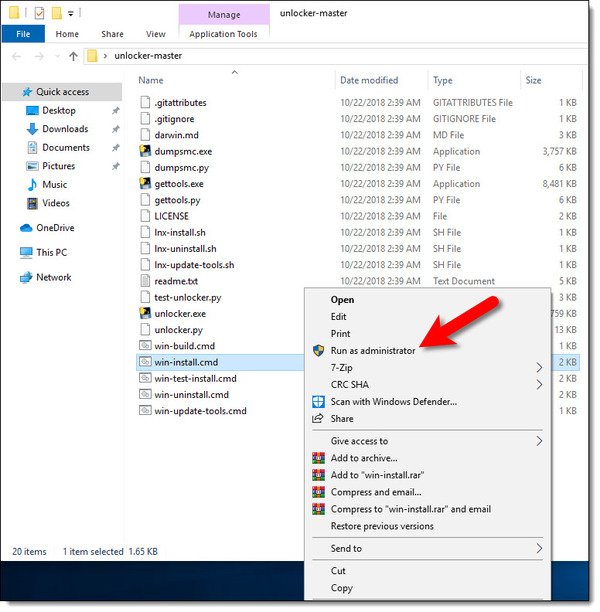Click the win-test-install.cmd file icon
600x612 pixels.
145,378
